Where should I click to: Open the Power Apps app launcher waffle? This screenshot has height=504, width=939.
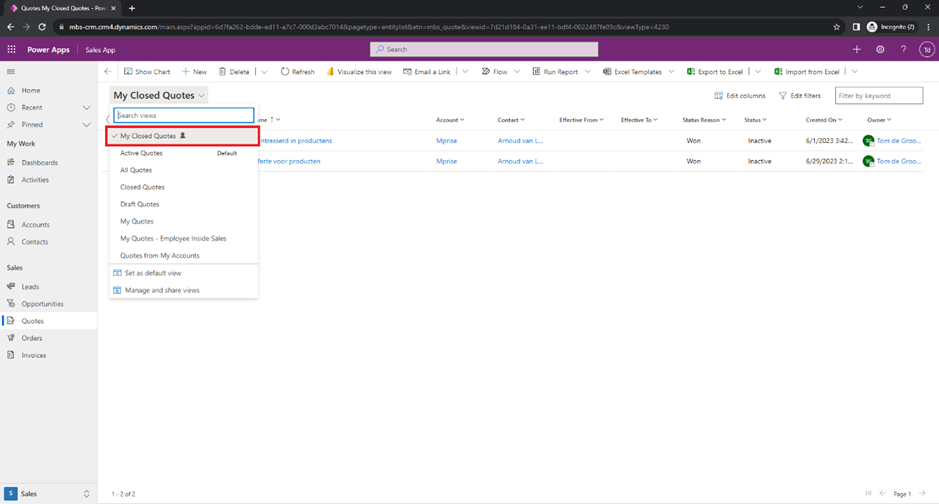click(x=11, y=50)
